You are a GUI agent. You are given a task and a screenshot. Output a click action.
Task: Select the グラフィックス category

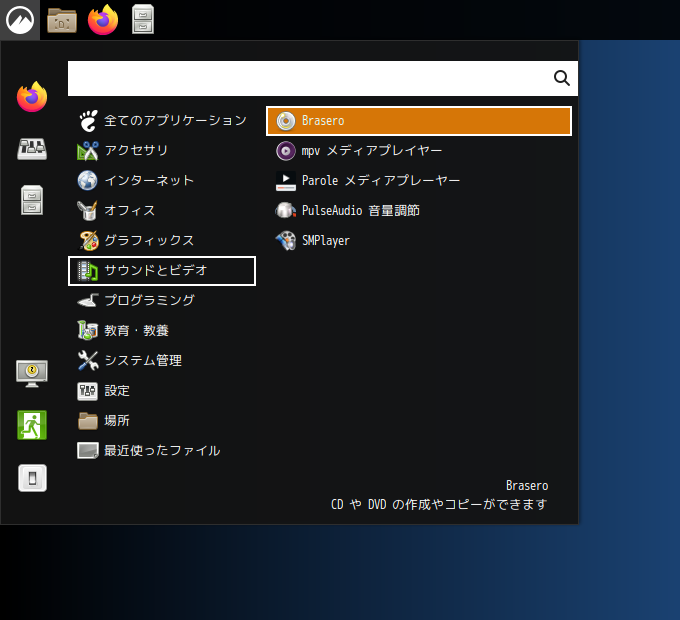[162, 241]
